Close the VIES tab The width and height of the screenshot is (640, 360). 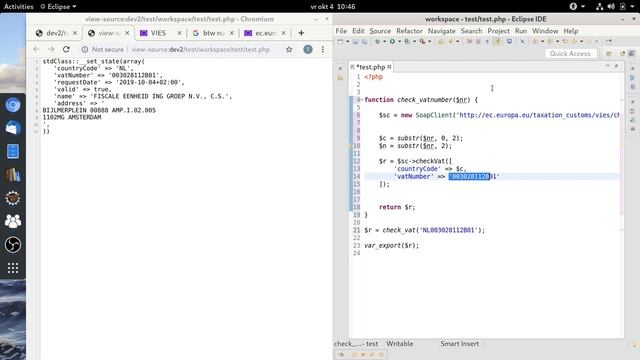click(x=179, y=33)
